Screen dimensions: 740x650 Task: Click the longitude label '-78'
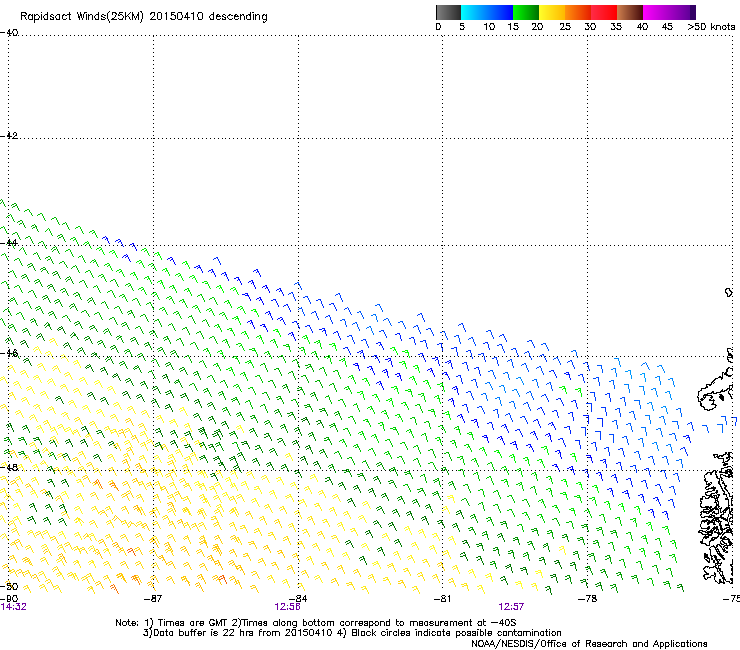point(587,599)
